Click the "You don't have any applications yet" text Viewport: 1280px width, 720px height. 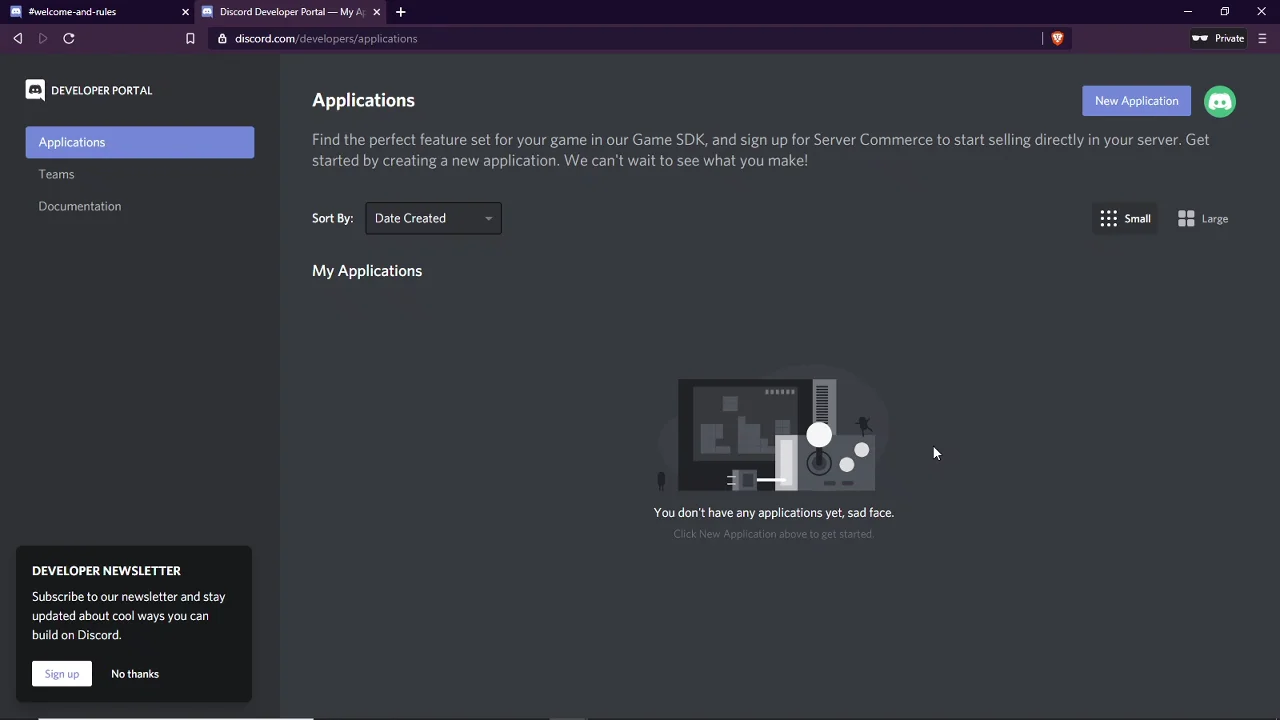774,512
